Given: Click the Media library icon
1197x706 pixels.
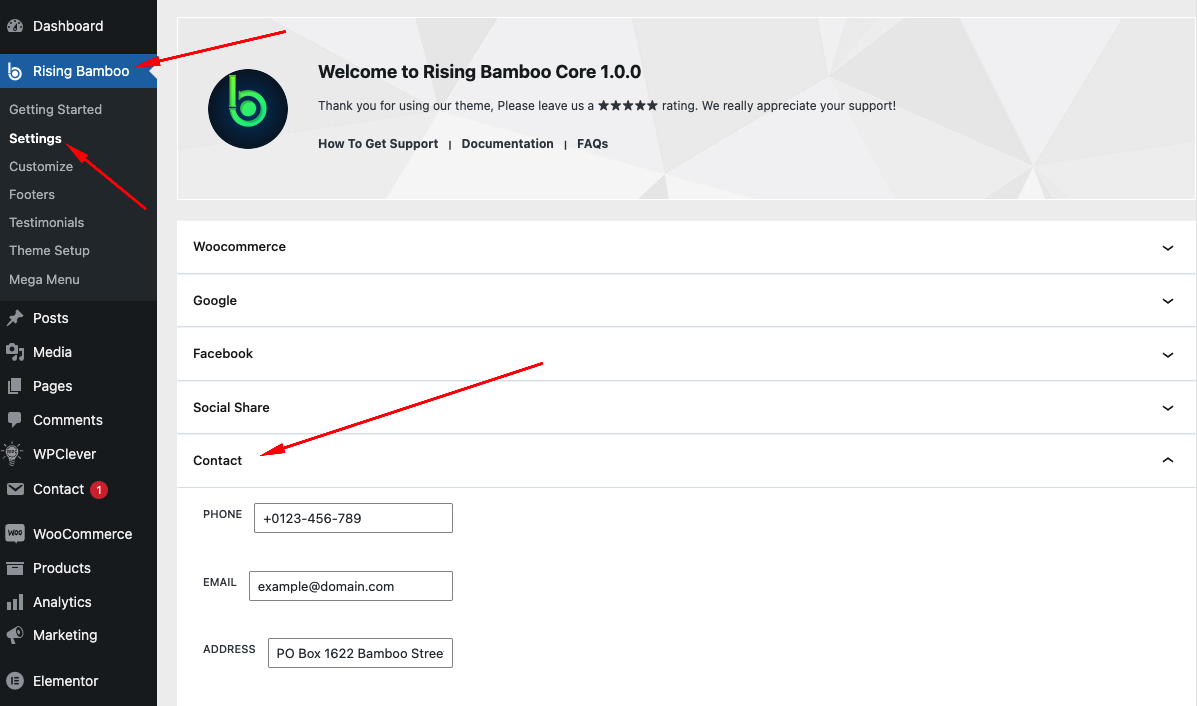Looking at the screenshot, I should (x=15, y=352).
